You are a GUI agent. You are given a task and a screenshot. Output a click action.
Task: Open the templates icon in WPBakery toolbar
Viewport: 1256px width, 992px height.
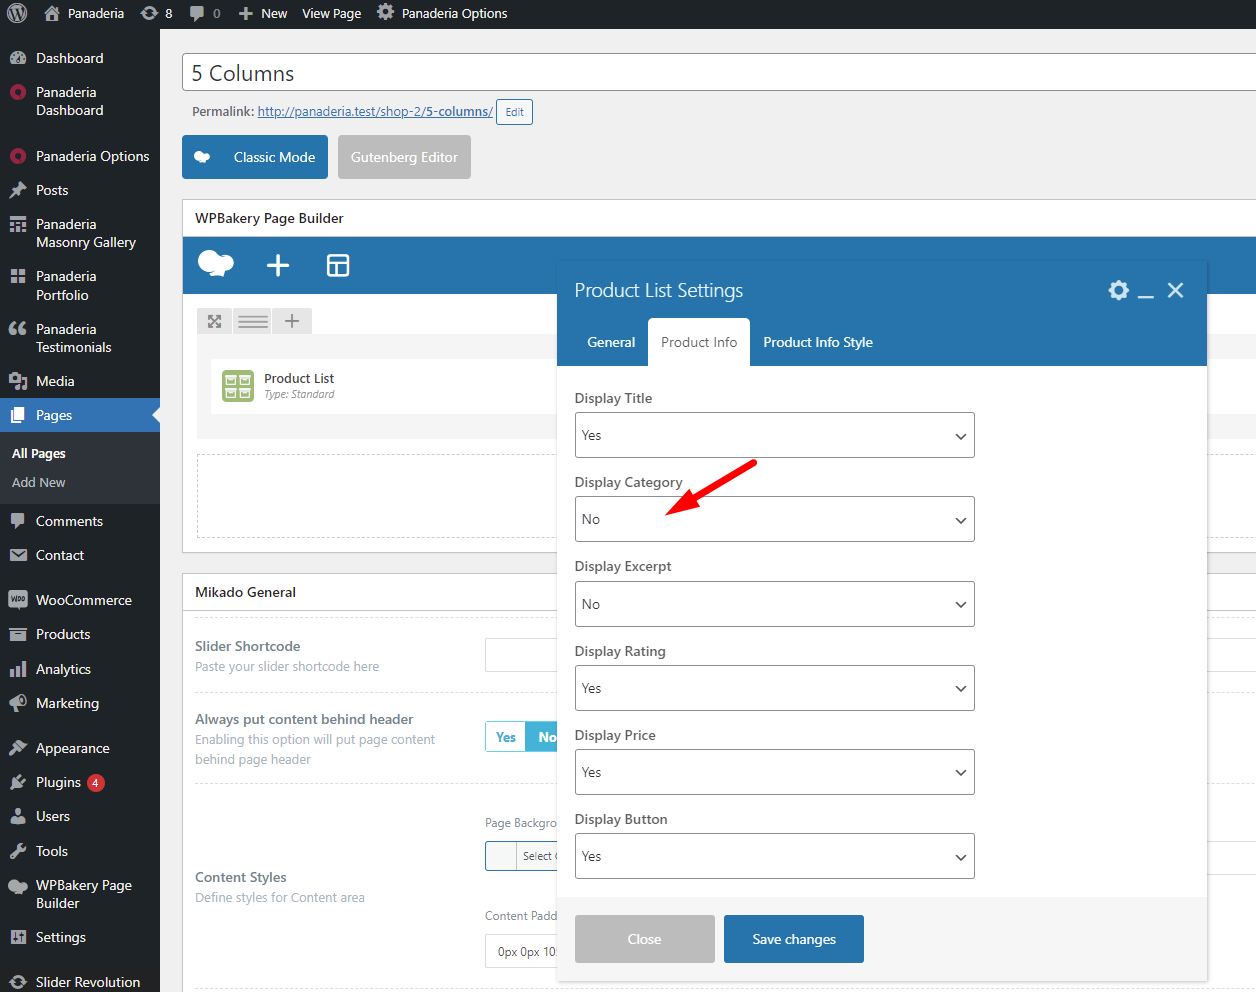pyautogui.click(x=338, y=265)
